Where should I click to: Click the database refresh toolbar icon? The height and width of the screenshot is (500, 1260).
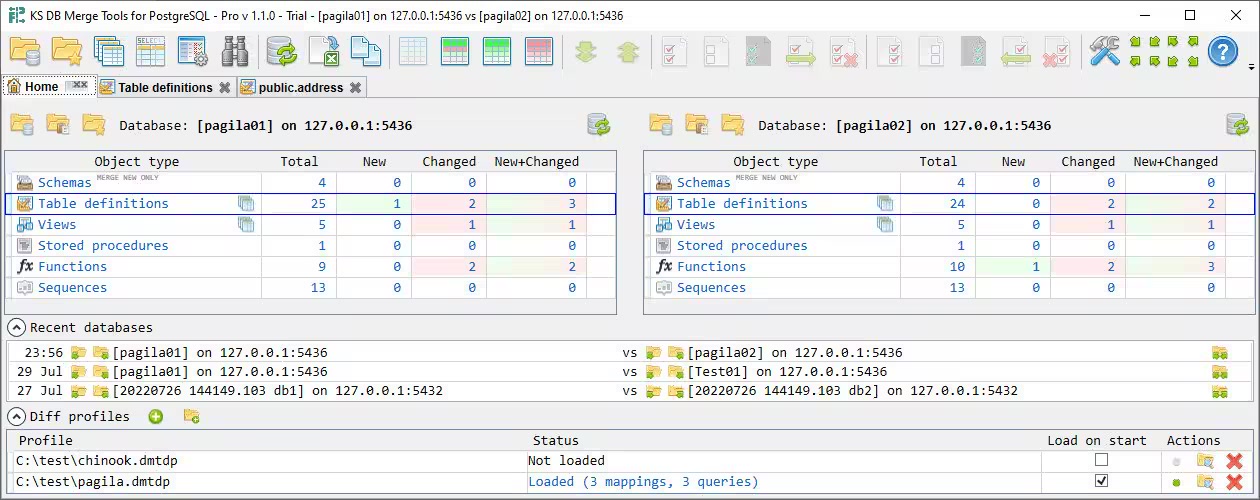[282, 51]
